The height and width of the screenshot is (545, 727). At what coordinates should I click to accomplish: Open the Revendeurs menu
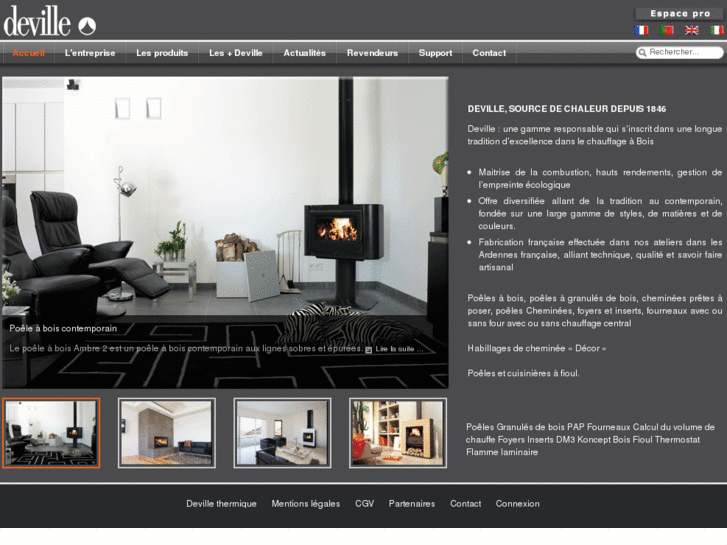(x=372, y=53)
